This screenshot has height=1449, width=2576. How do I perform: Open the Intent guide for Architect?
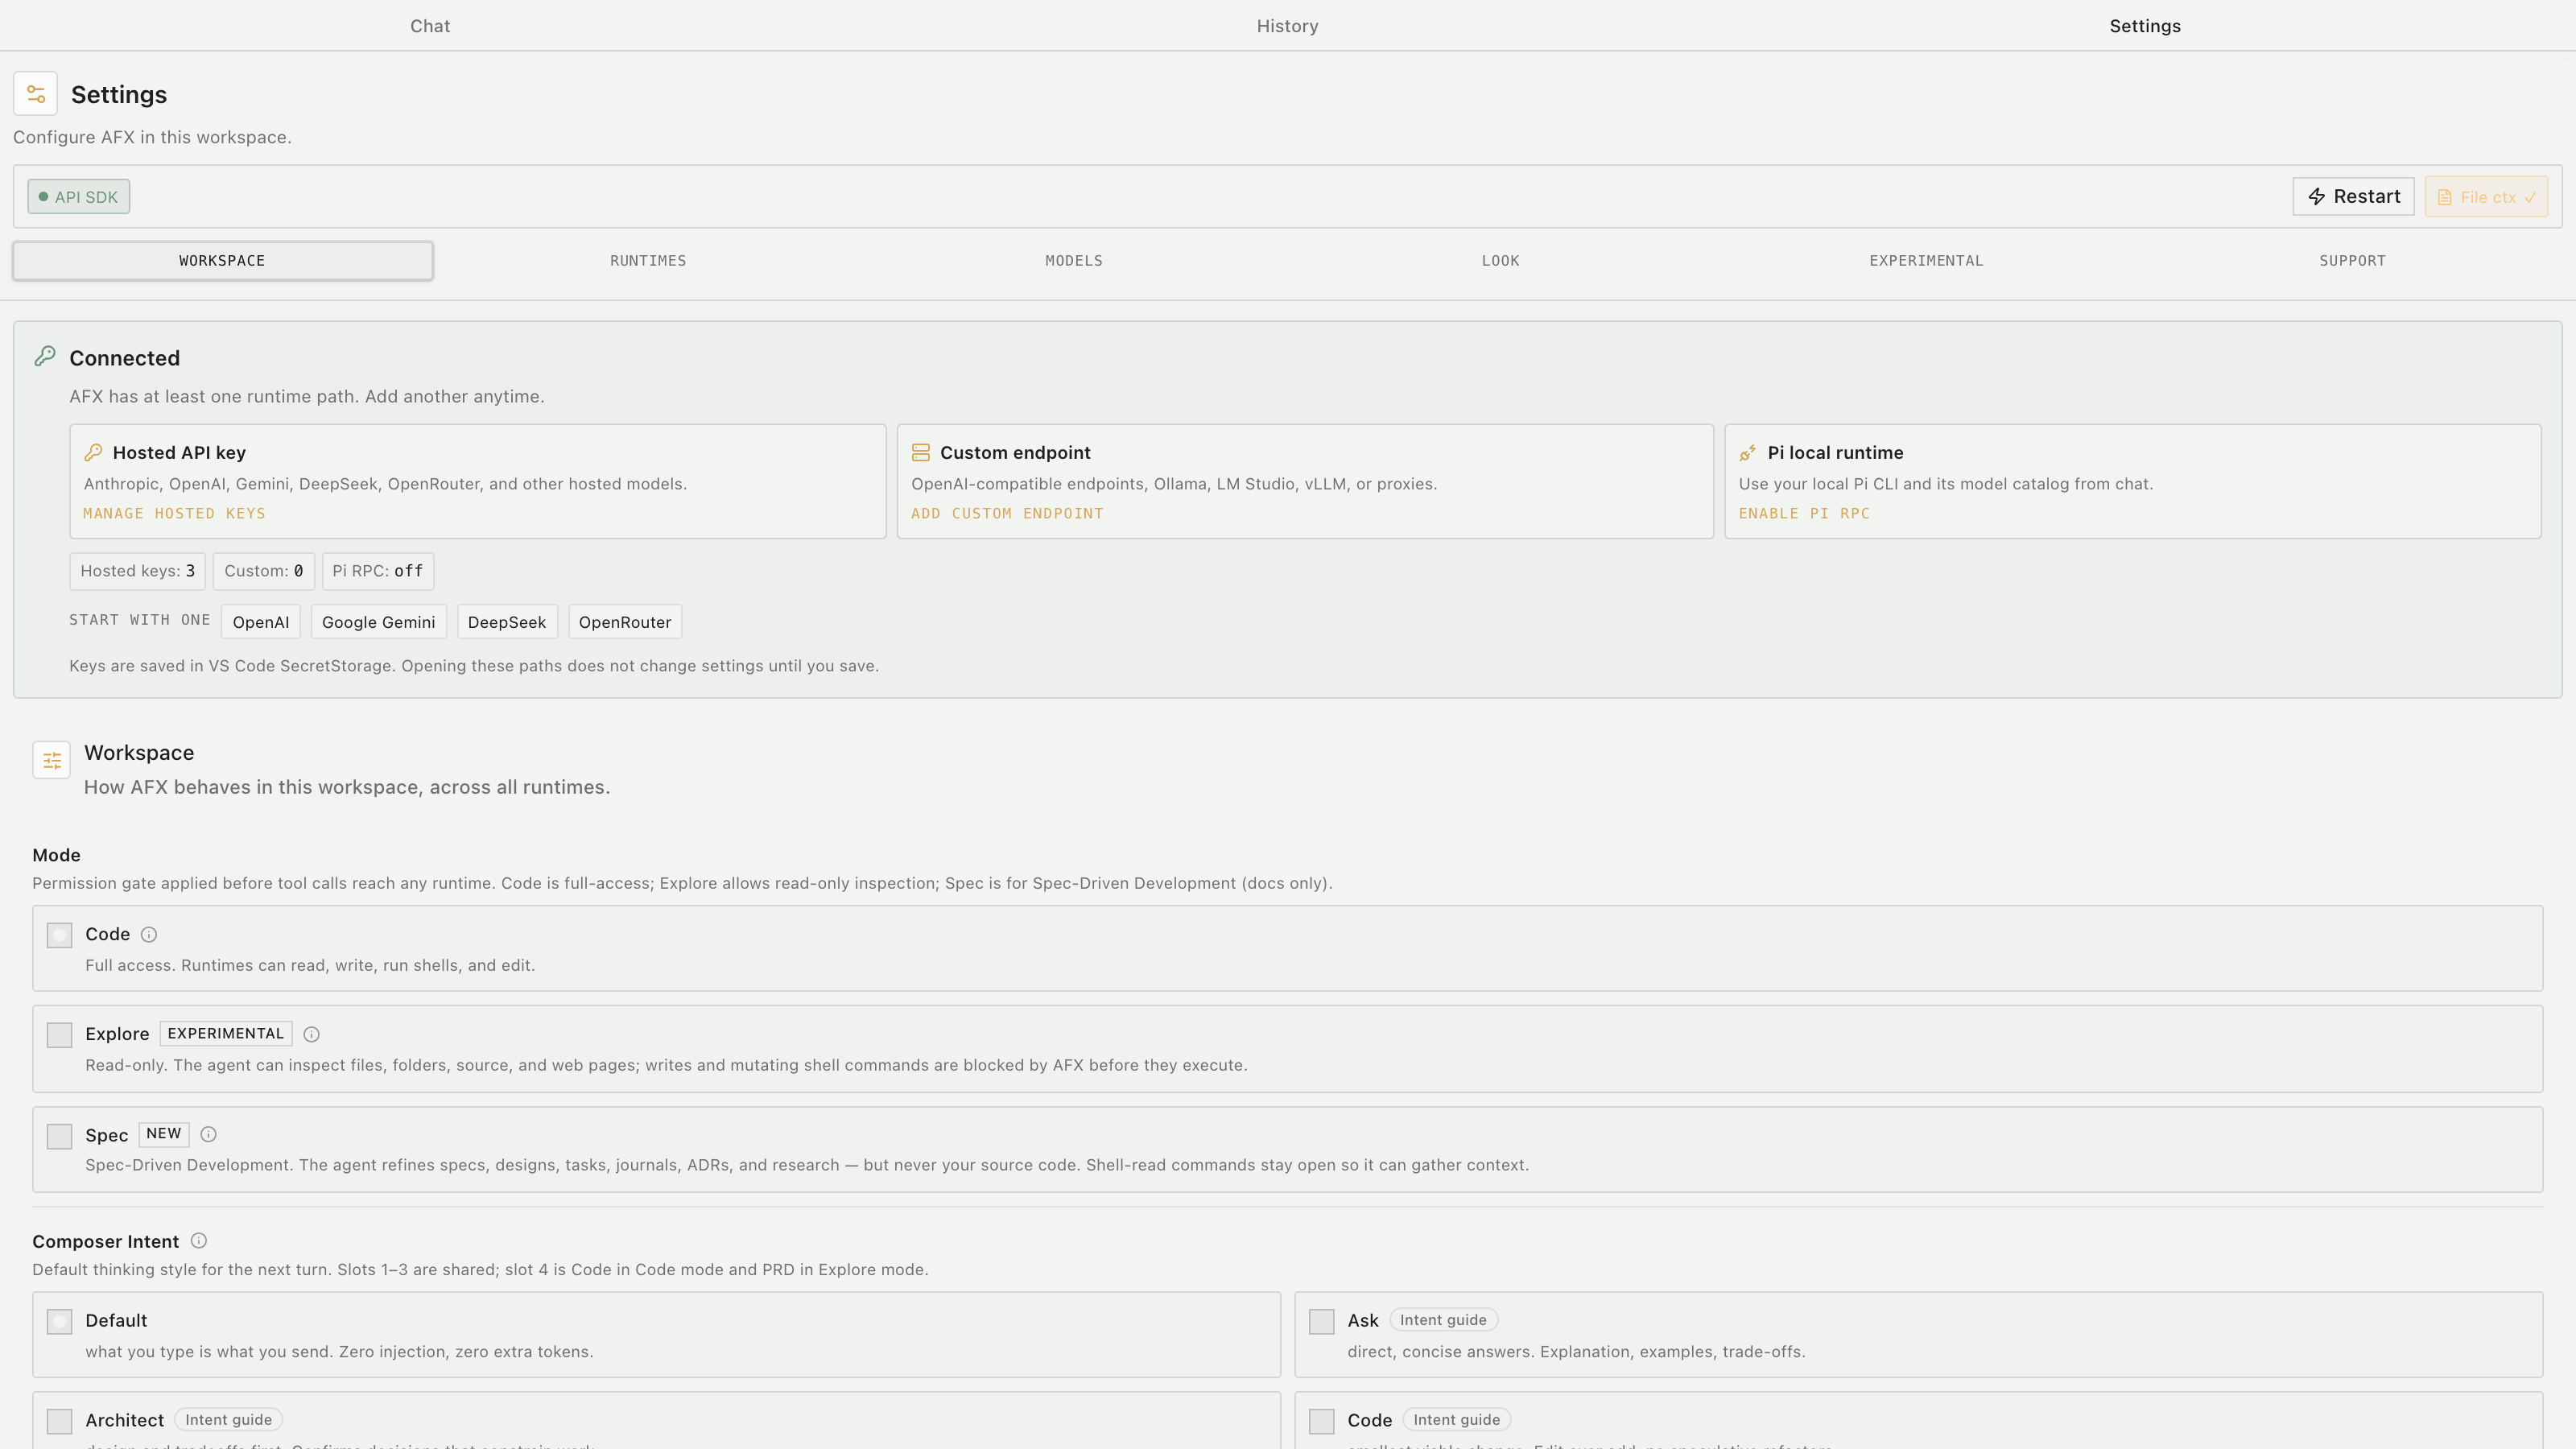click(x=228, y=1420)
